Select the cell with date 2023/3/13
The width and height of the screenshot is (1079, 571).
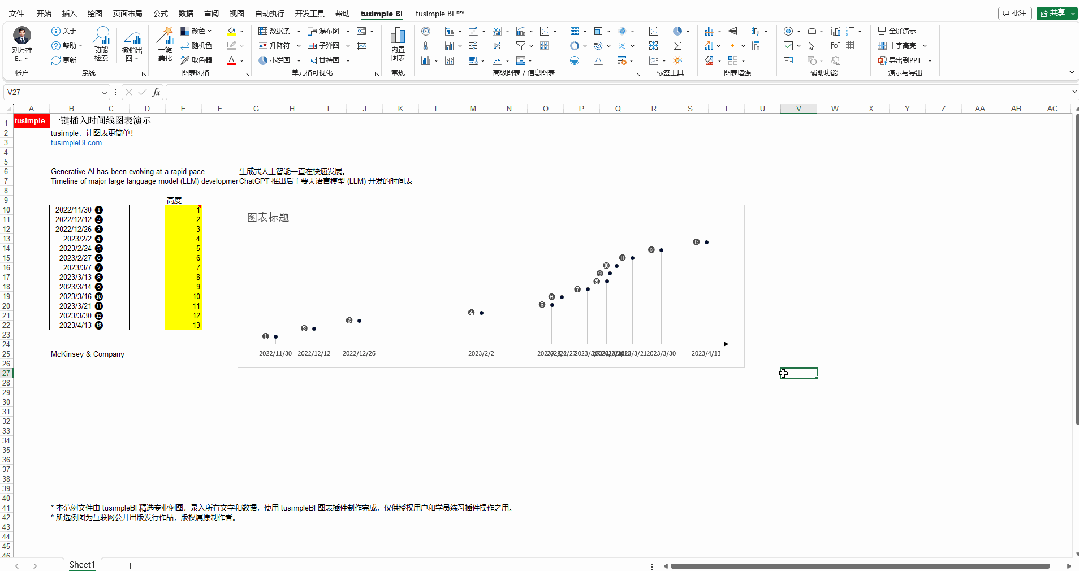pyautogui.click(x=73, y=277)
